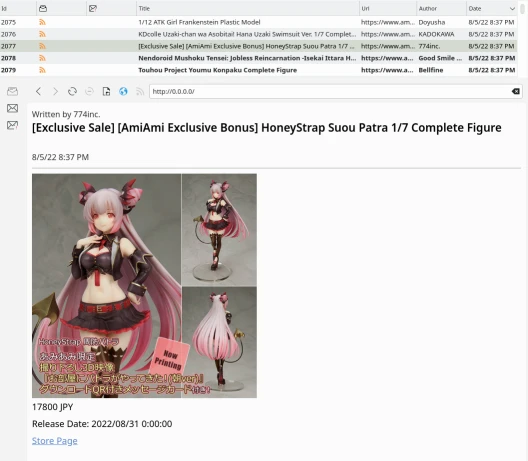Open Date column sort dropdown arrow
This screenshot has height=461, width=528.
[512, 9]
